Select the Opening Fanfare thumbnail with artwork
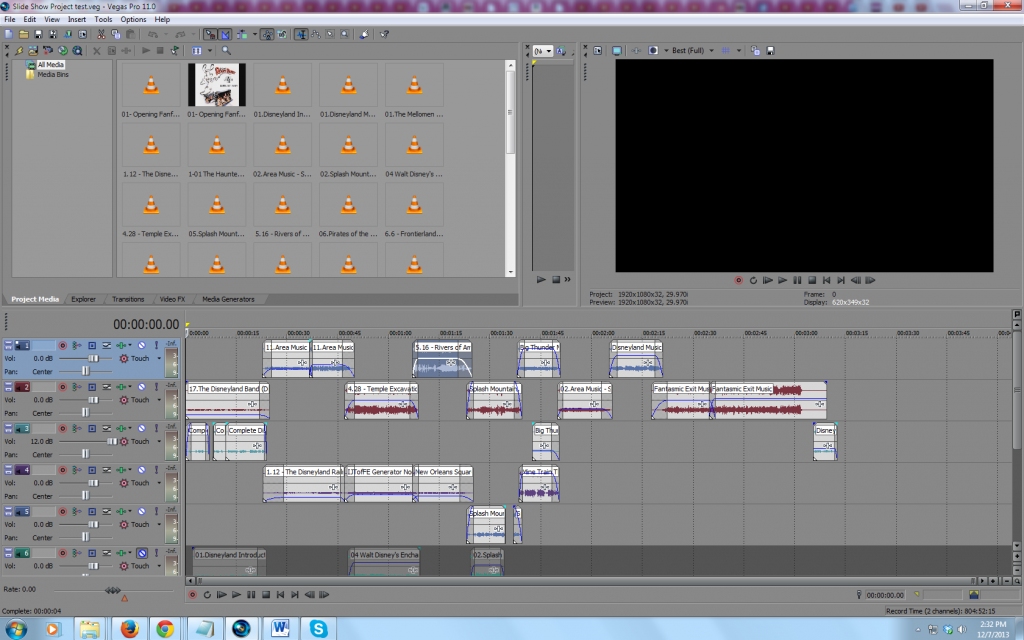 tap(217, 85)
